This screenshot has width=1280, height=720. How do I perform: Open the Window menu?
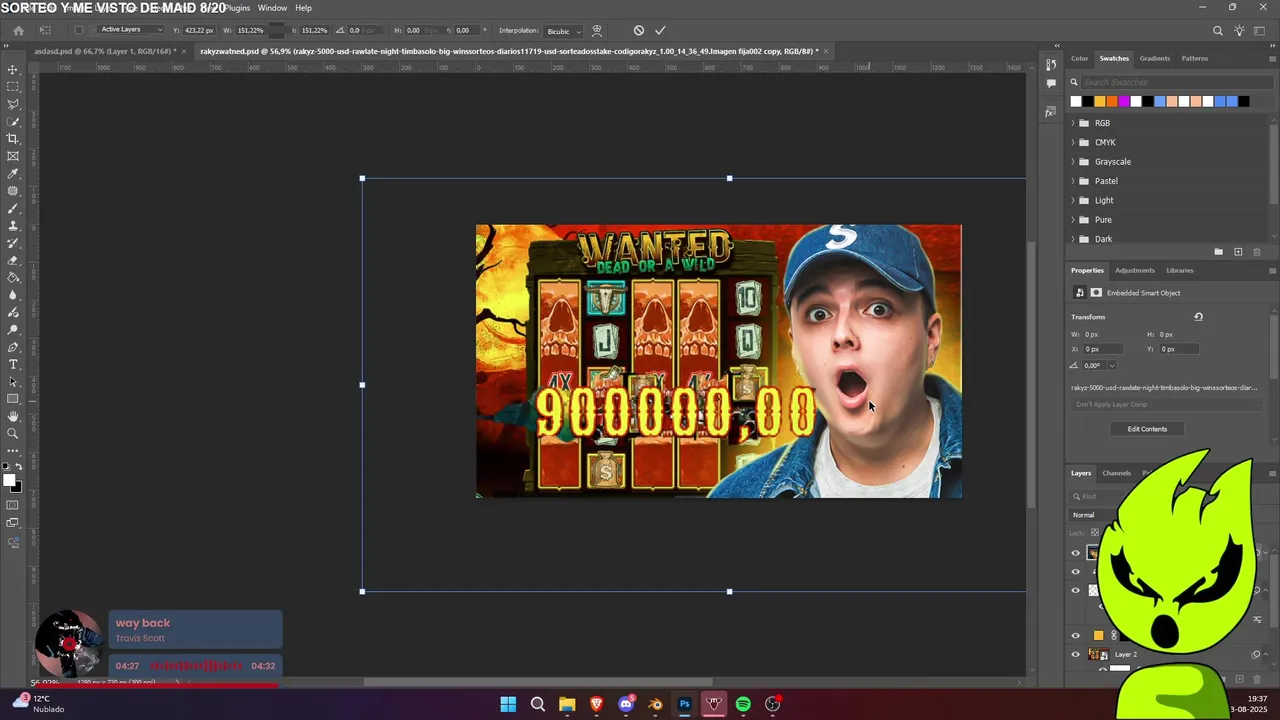pos(272,8)
